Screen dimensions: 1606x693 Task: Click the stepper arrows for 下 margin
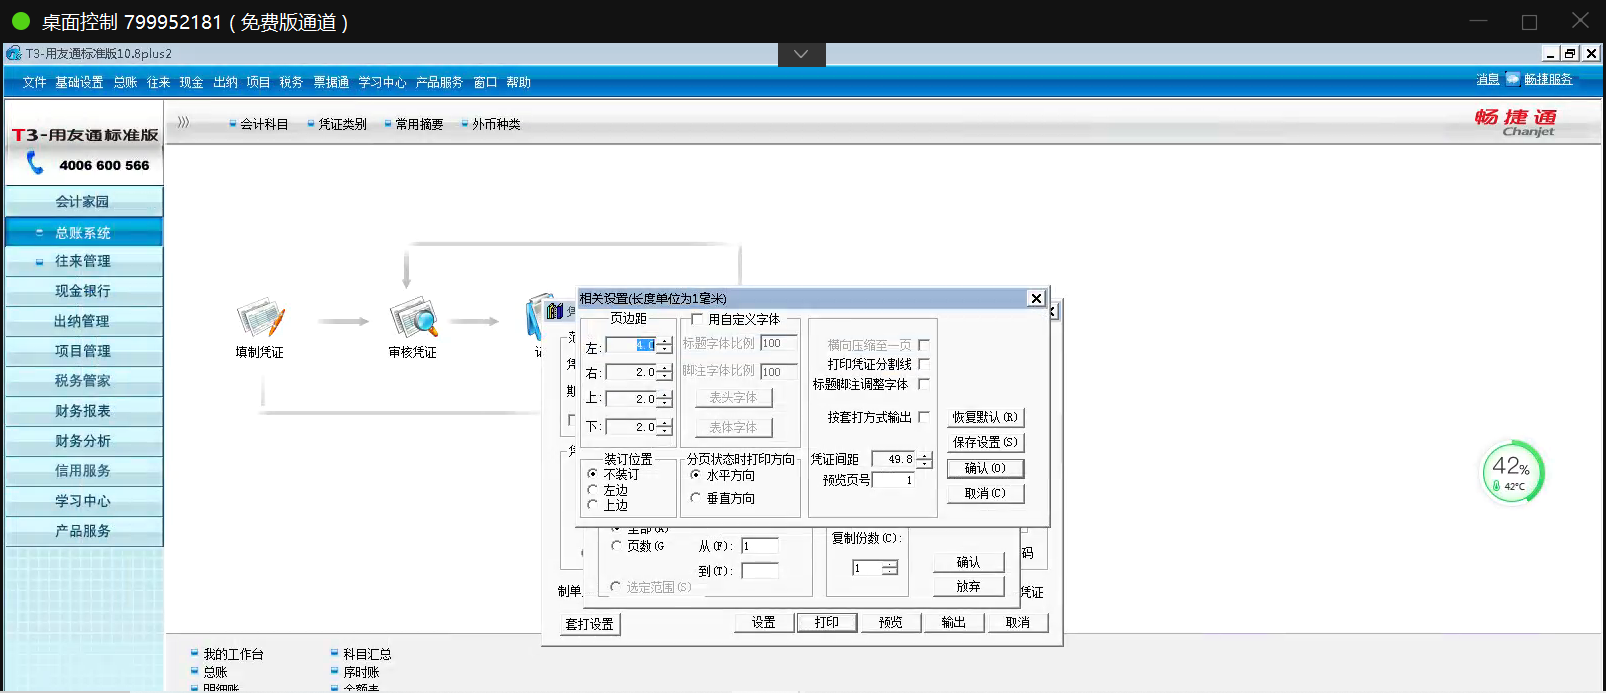coord(665,427)
